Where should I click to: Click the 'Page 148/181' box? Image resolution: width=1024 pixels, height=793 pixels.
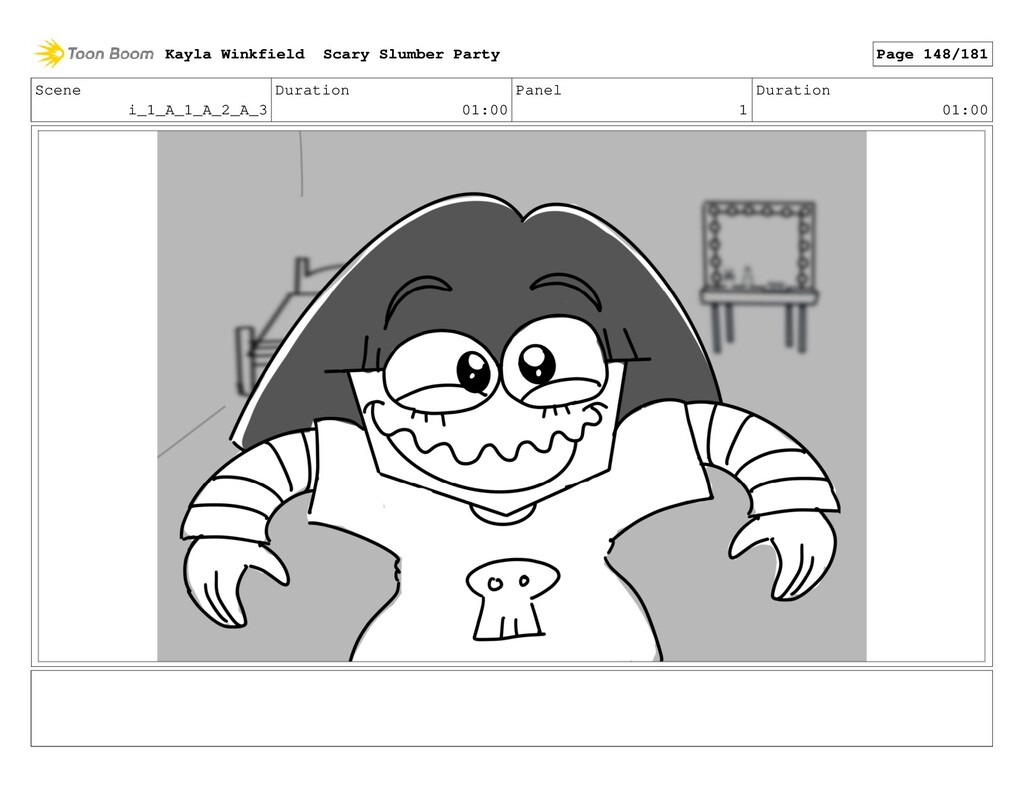point(932,54)
